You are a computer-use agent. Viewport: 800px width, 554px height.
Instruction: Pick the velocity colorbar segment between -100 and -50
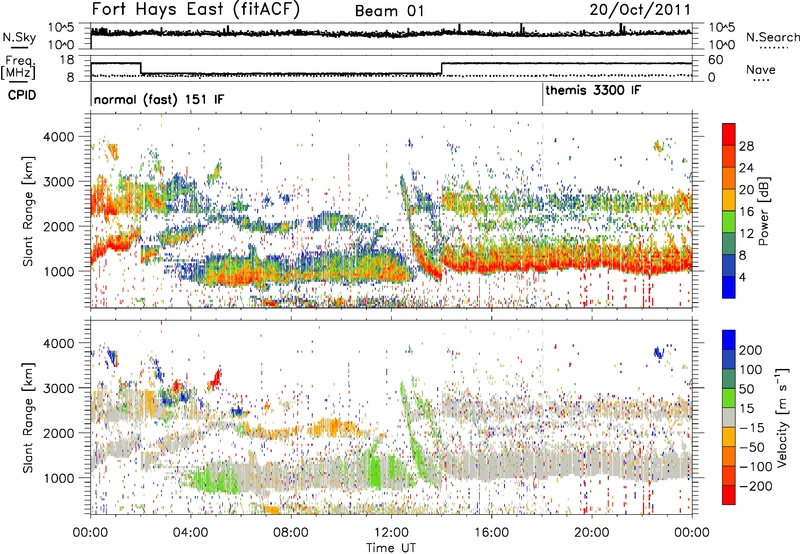(729, 456)
